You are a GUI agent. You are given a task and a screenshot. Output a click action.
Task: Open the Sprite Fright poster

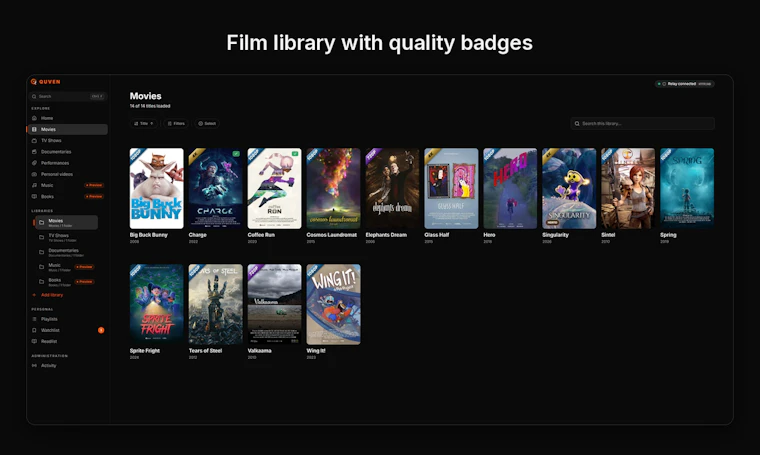coord(157,304)
